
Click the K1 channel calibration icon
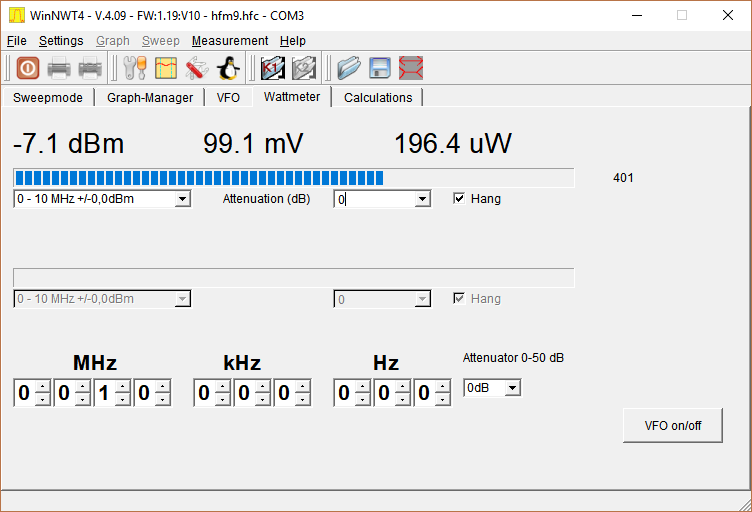(273, 68)
